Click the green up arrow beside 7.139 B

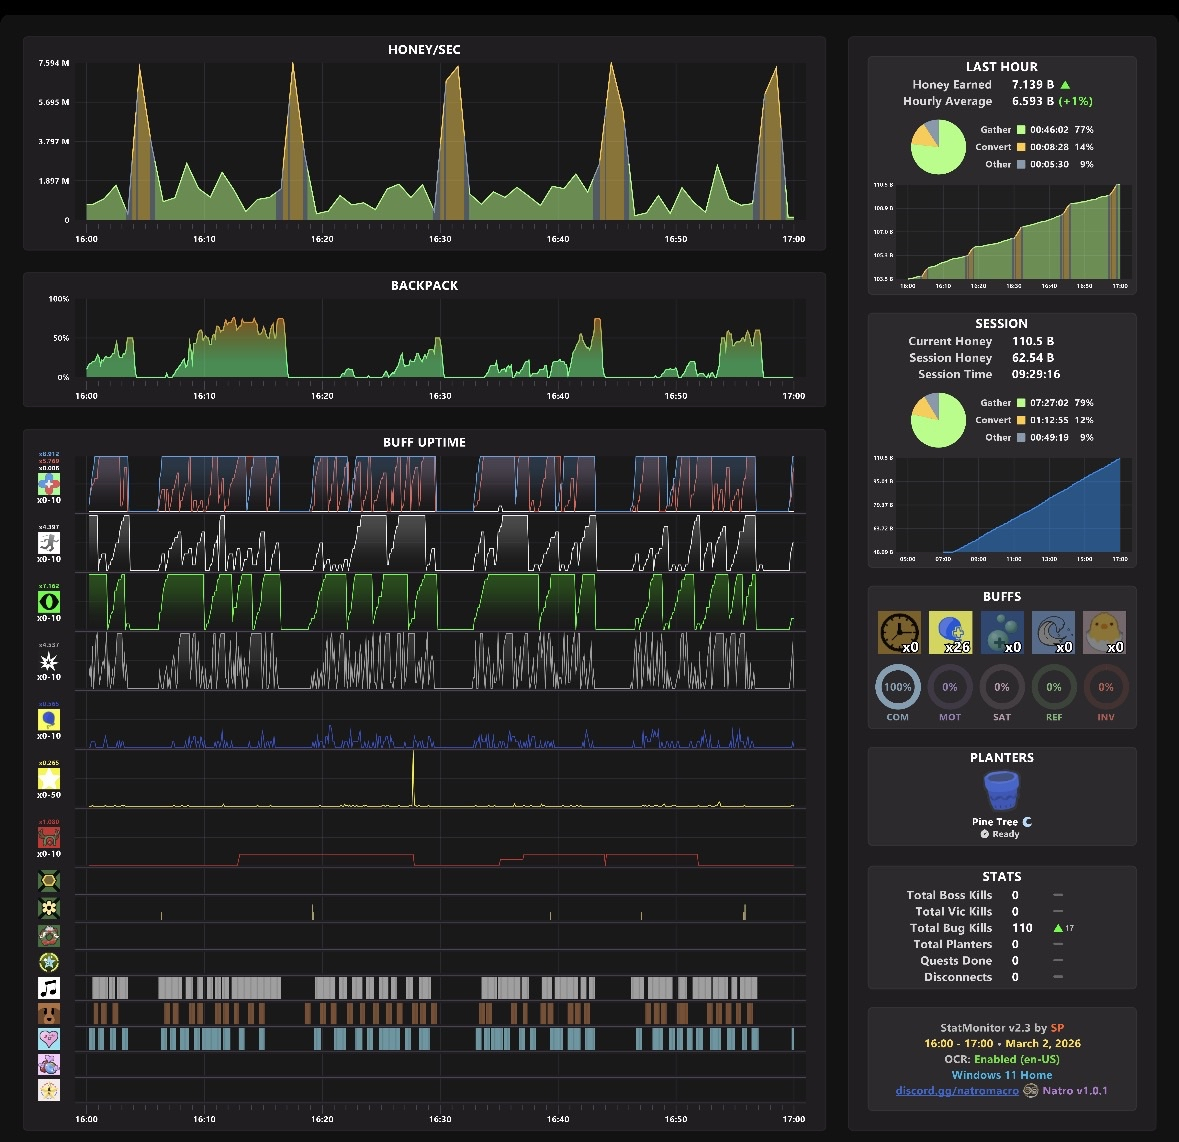pos(1065,85)
